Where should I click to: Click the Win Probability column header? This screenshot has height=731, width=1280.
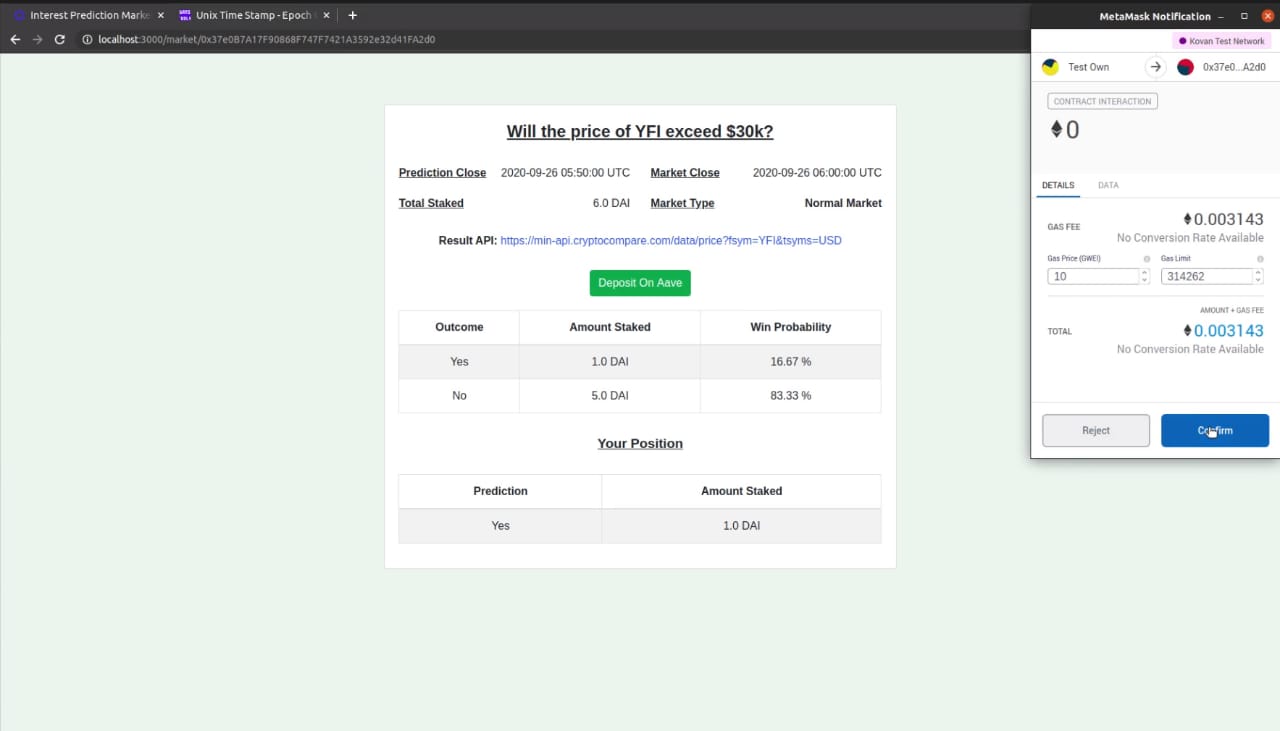coord(790,327)
